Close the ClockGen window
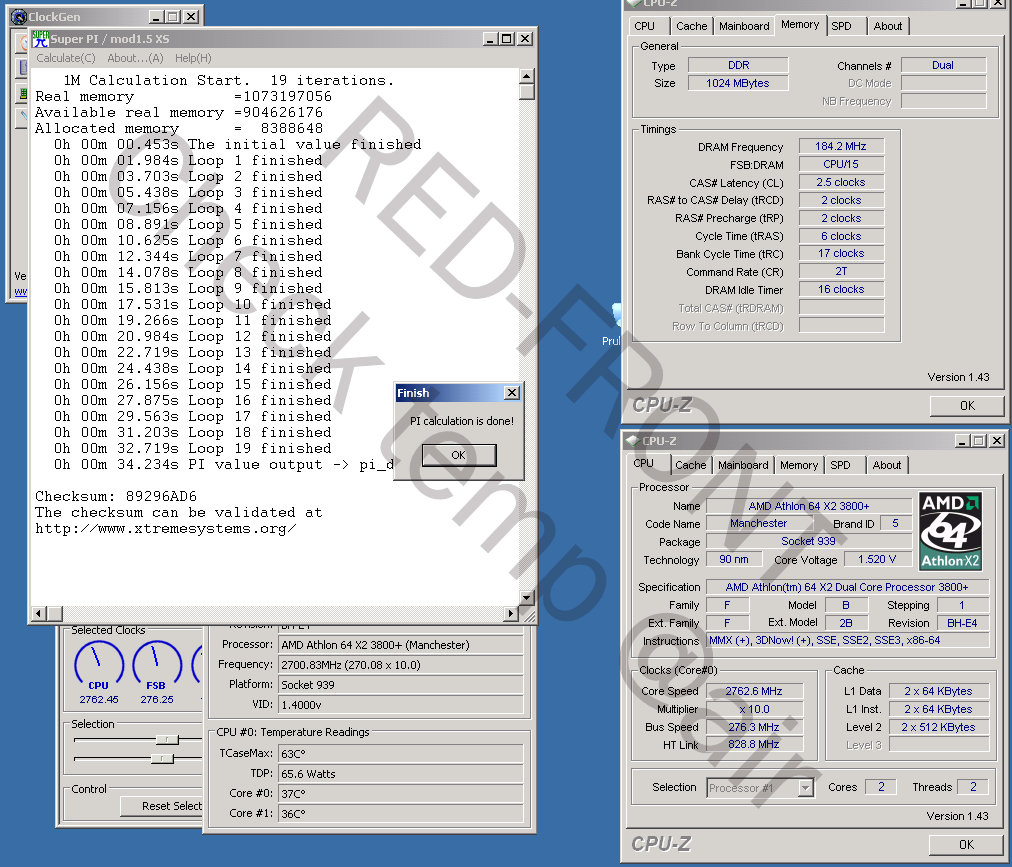 (191, 17)
